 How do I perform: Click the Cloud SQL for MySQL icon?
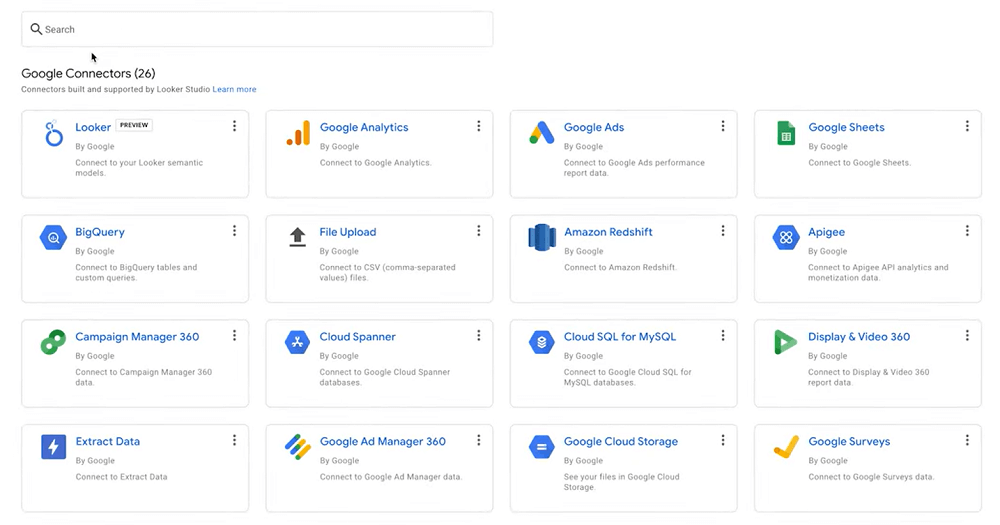click(x=541, y=342)
